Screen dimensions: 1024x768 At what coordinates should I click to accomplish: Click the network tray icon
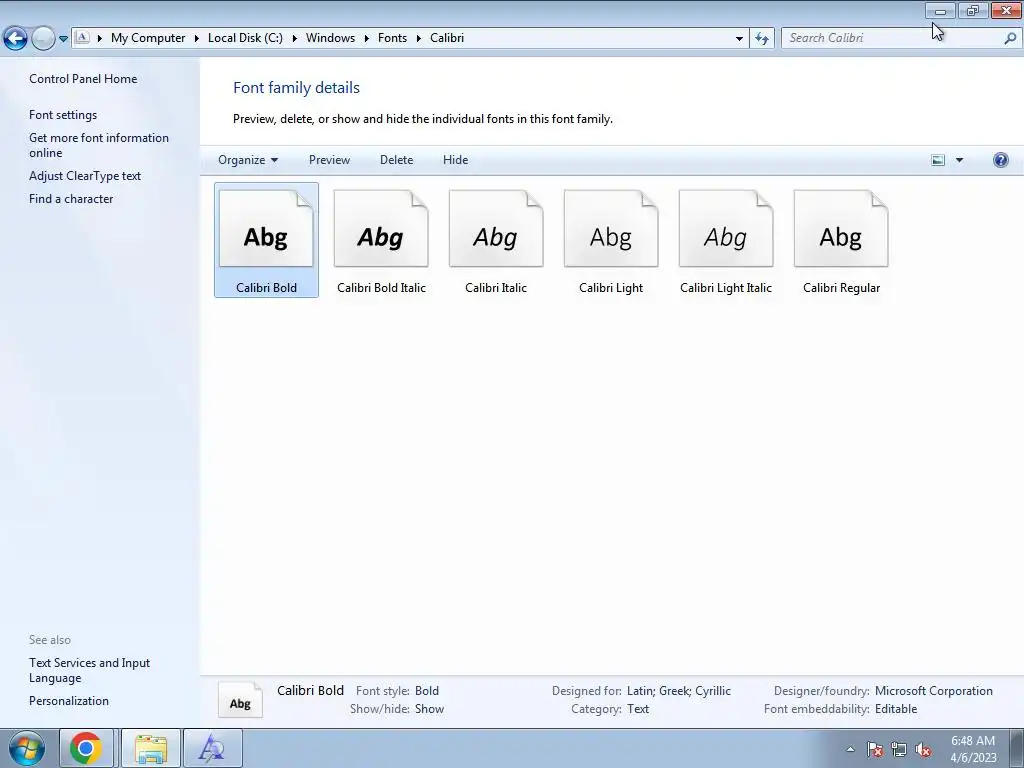899,749
